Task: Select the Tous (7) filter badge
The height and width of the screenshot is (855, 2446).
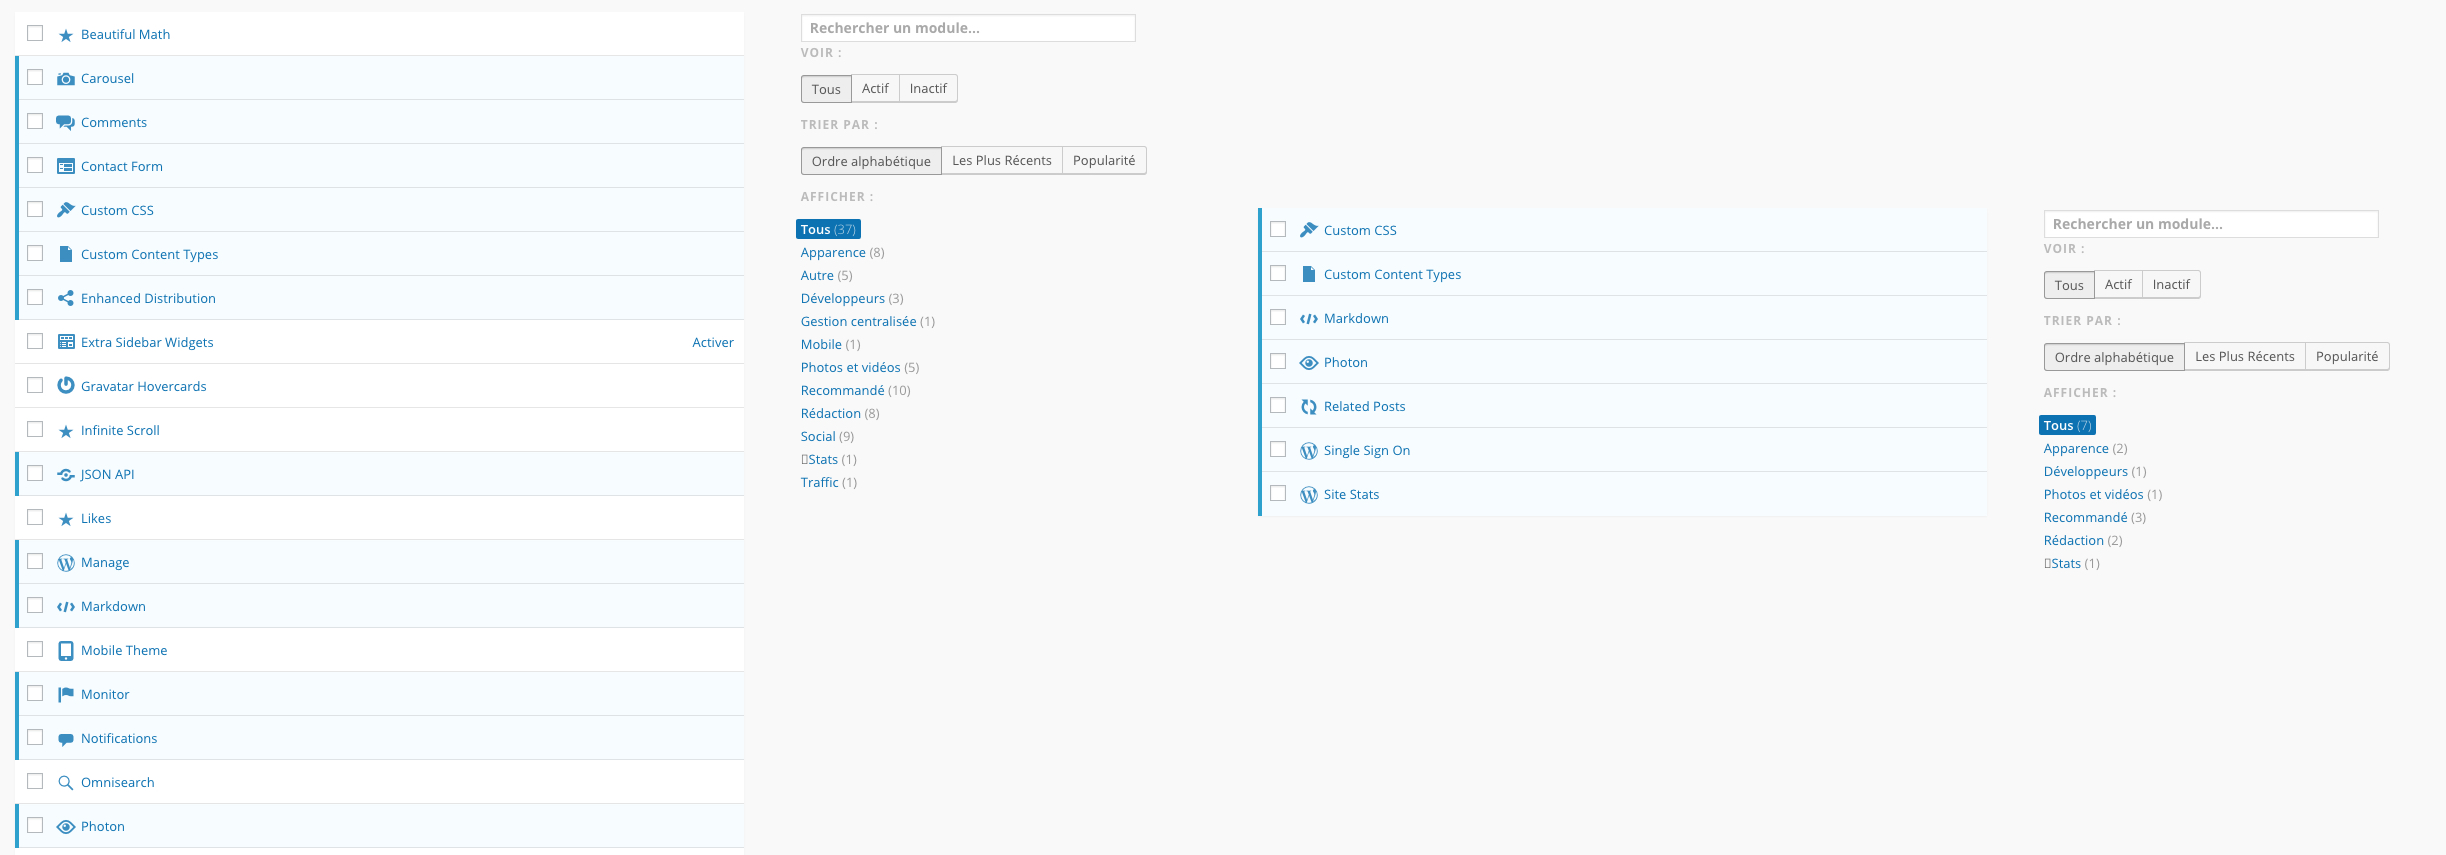Action: click(2067, 426)
